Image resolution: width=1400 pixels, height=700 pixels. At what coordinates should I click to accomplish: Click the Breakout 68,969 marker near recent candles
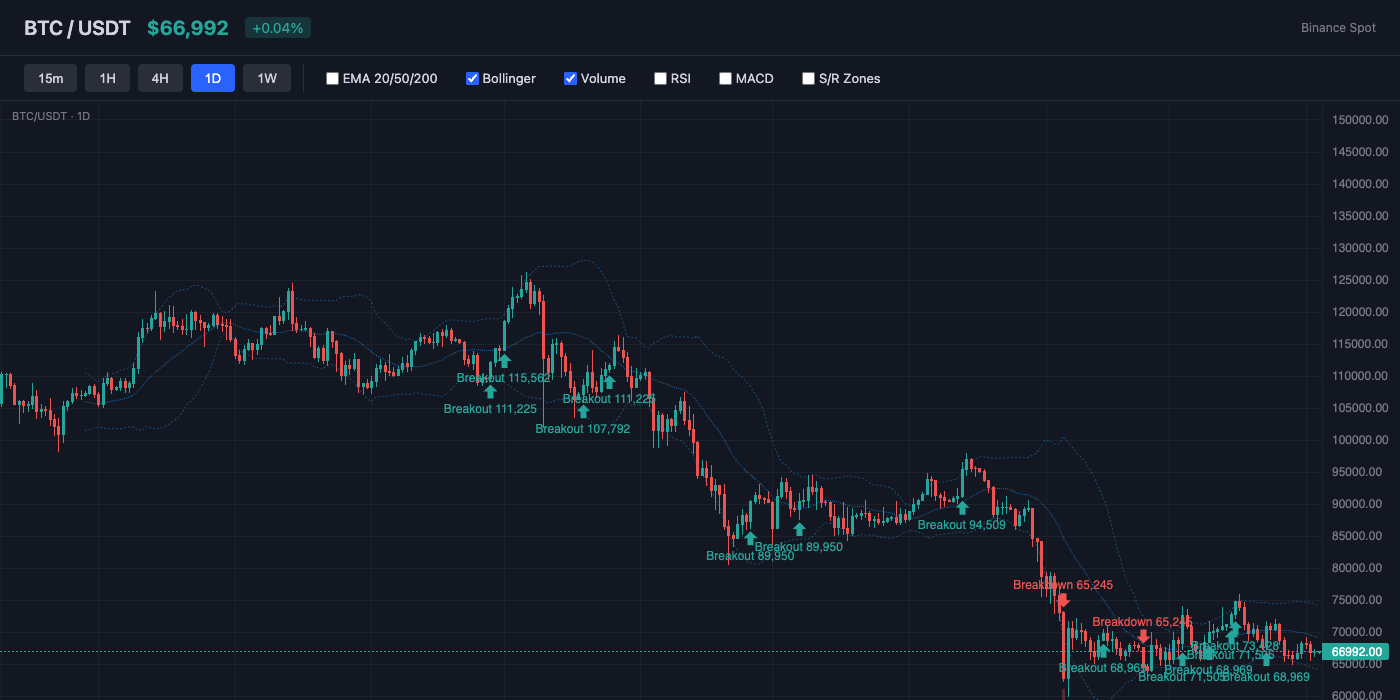[x=1266, y=658]
